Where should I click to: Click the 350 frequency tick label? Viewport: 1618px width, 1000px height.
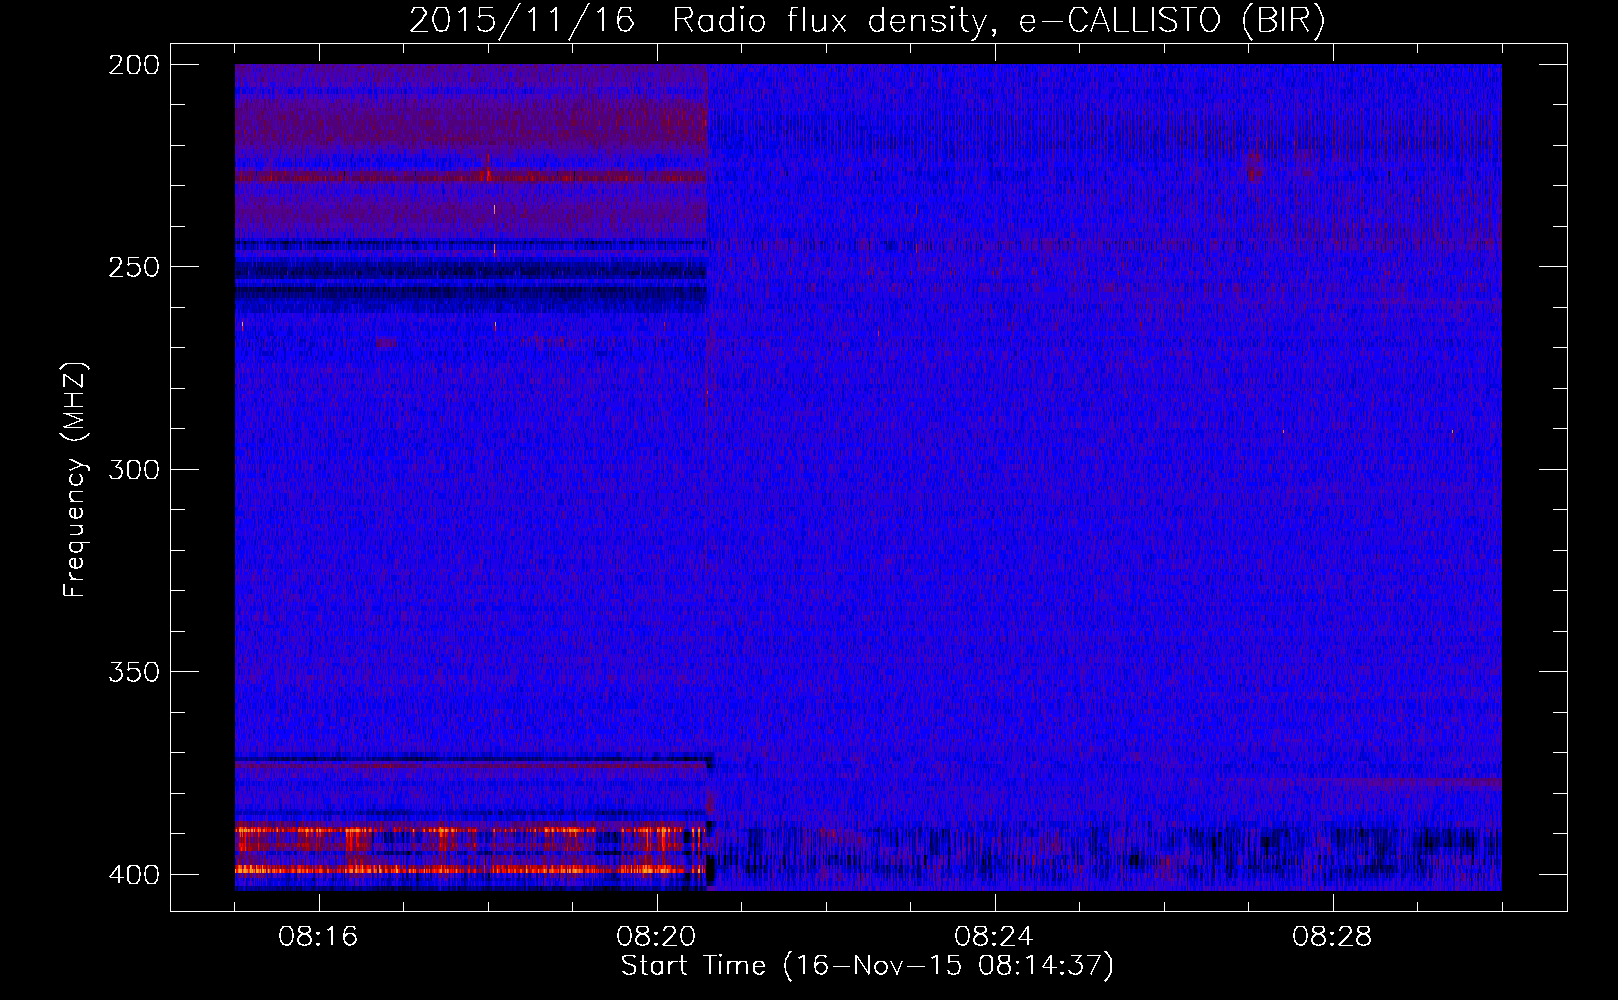click(x=133, y=672)
